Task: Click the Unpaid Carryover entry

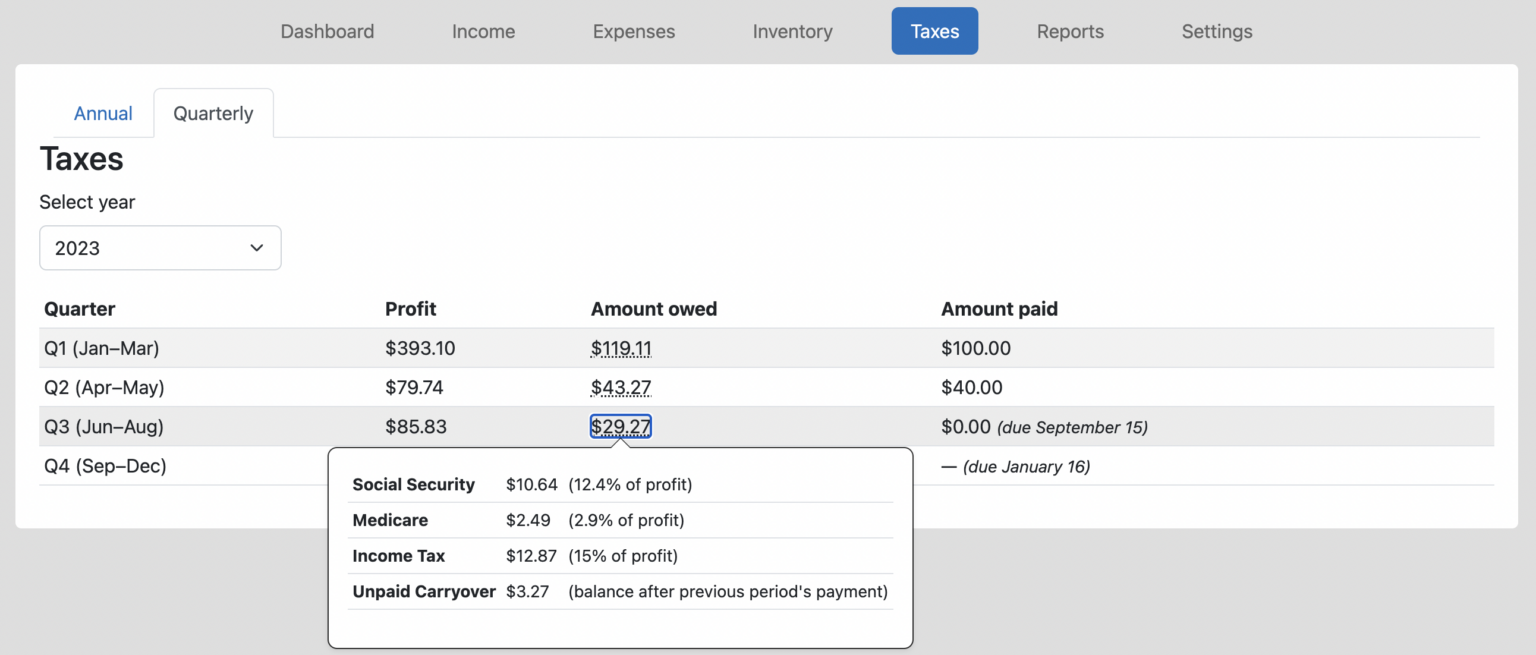Action: (423, 591)
